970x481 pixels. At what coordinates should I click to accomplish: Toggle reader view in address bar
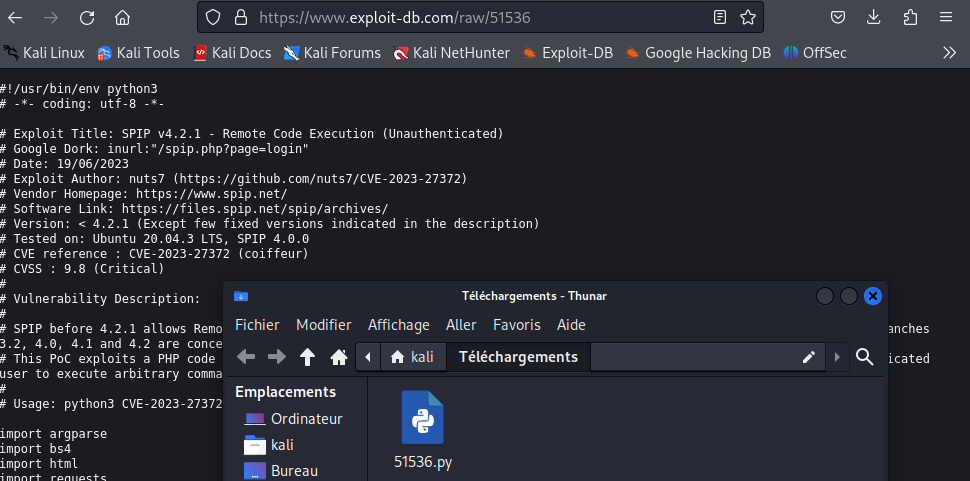[719, 17]
